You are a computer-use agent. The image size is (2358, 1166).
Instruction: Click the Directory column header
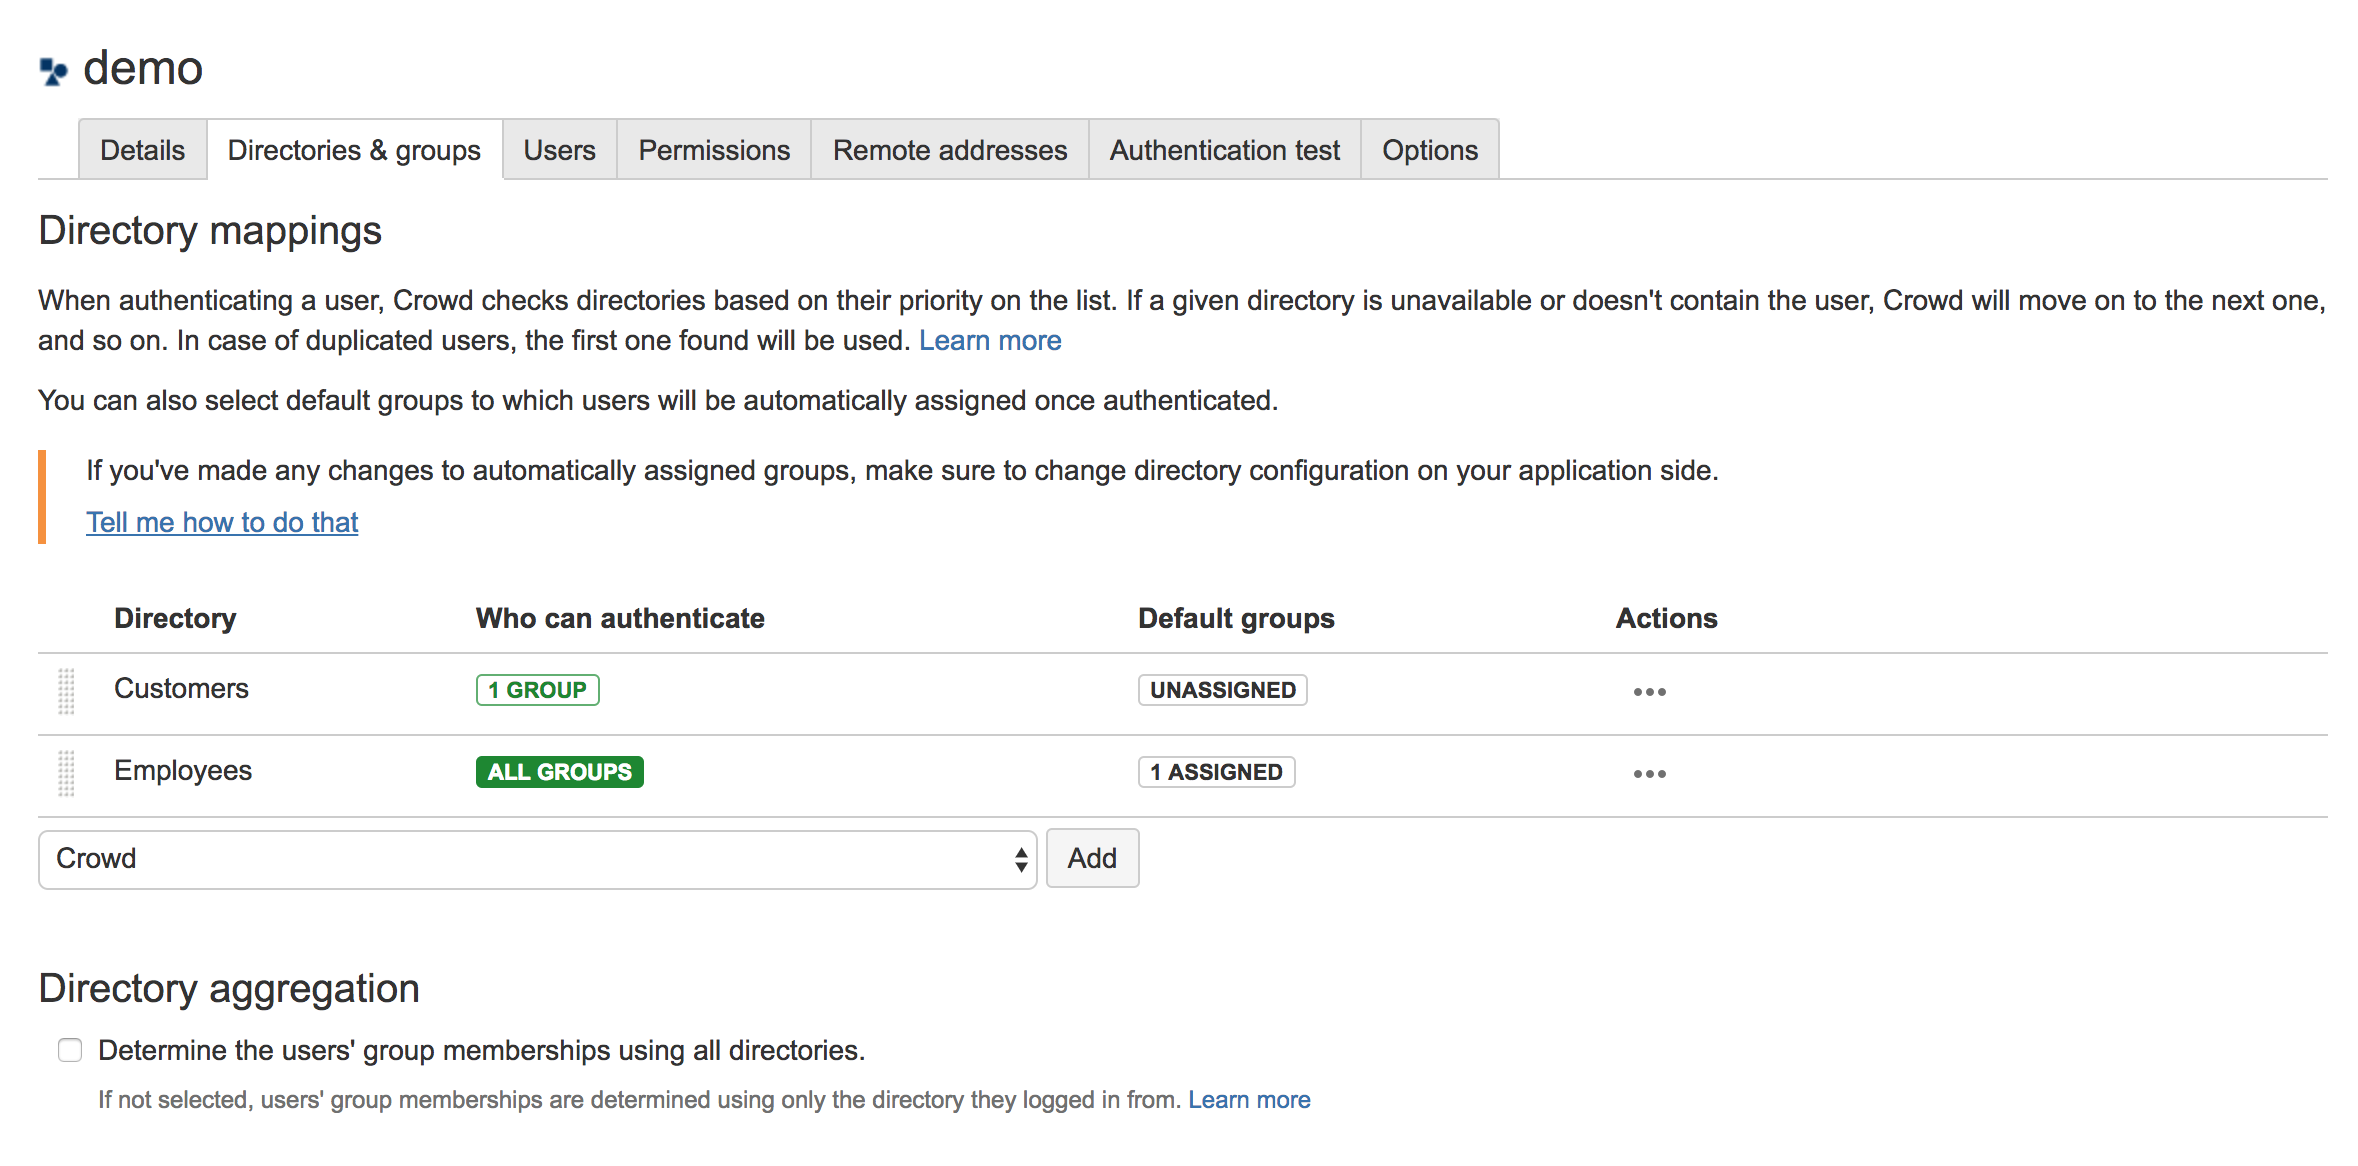pos(175,618)
